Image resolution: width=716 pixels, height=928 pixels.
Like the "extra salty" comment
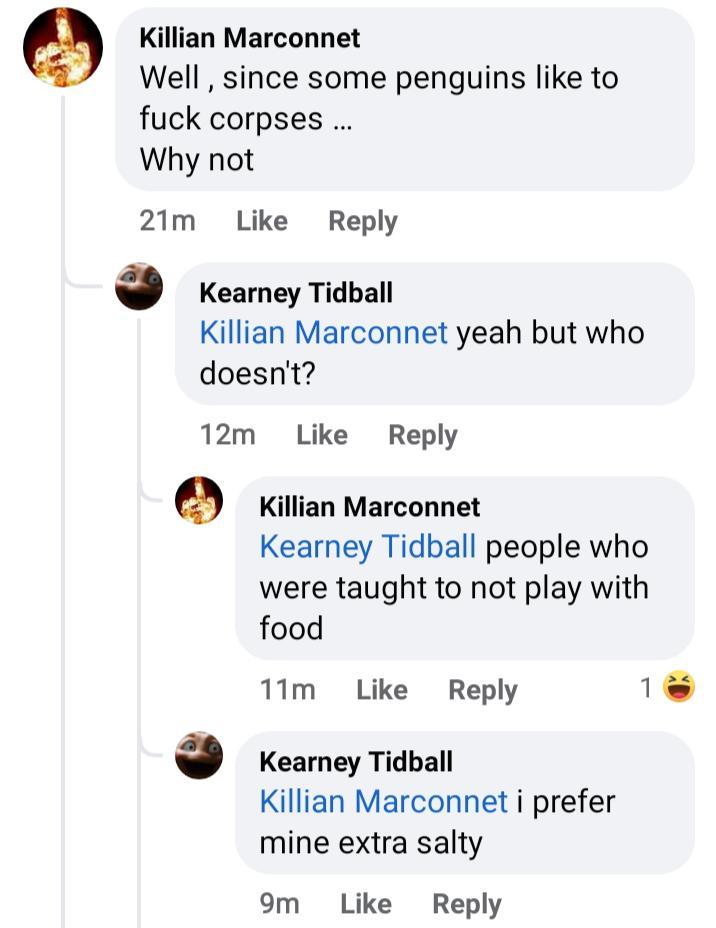(x=366, y=904)
